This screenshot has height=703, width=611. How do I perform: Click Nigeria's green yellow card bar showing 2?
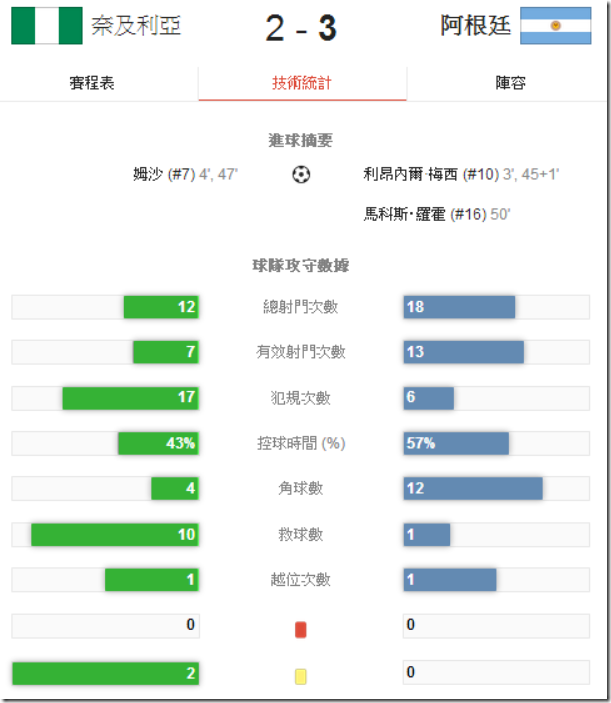[105, 674]
